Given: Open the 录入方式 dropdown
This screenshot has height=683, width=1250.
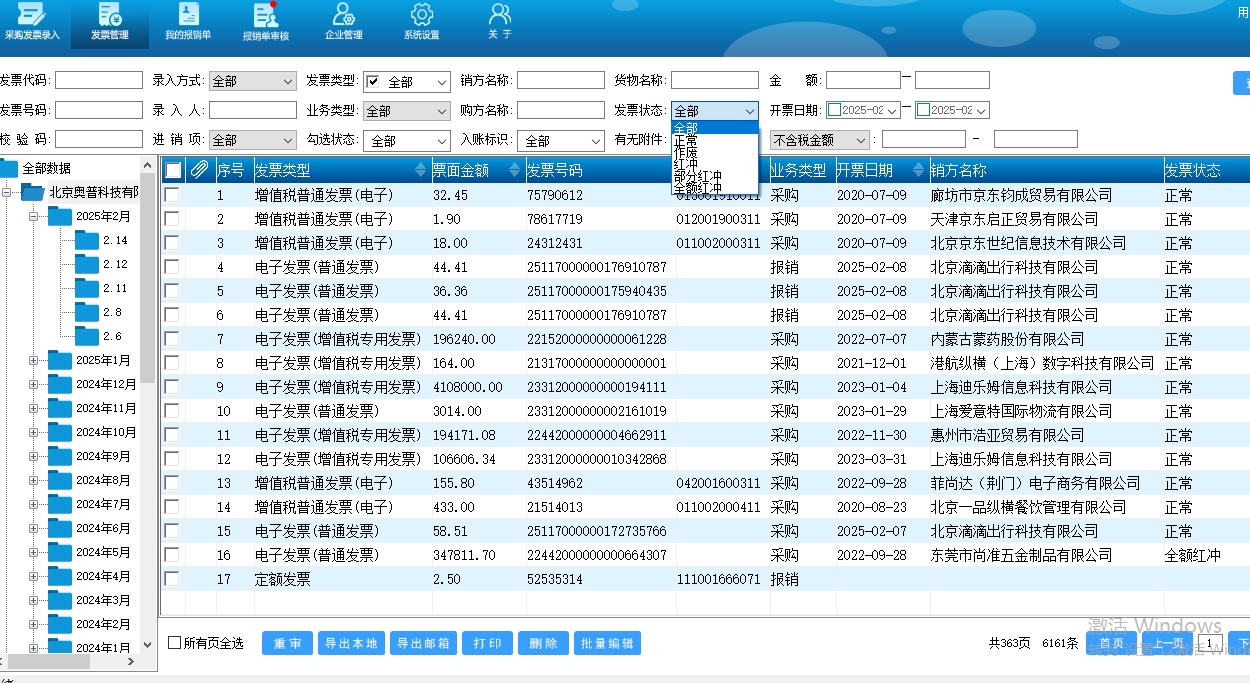Looking at the screenshot, I should (x=253, y=81).
